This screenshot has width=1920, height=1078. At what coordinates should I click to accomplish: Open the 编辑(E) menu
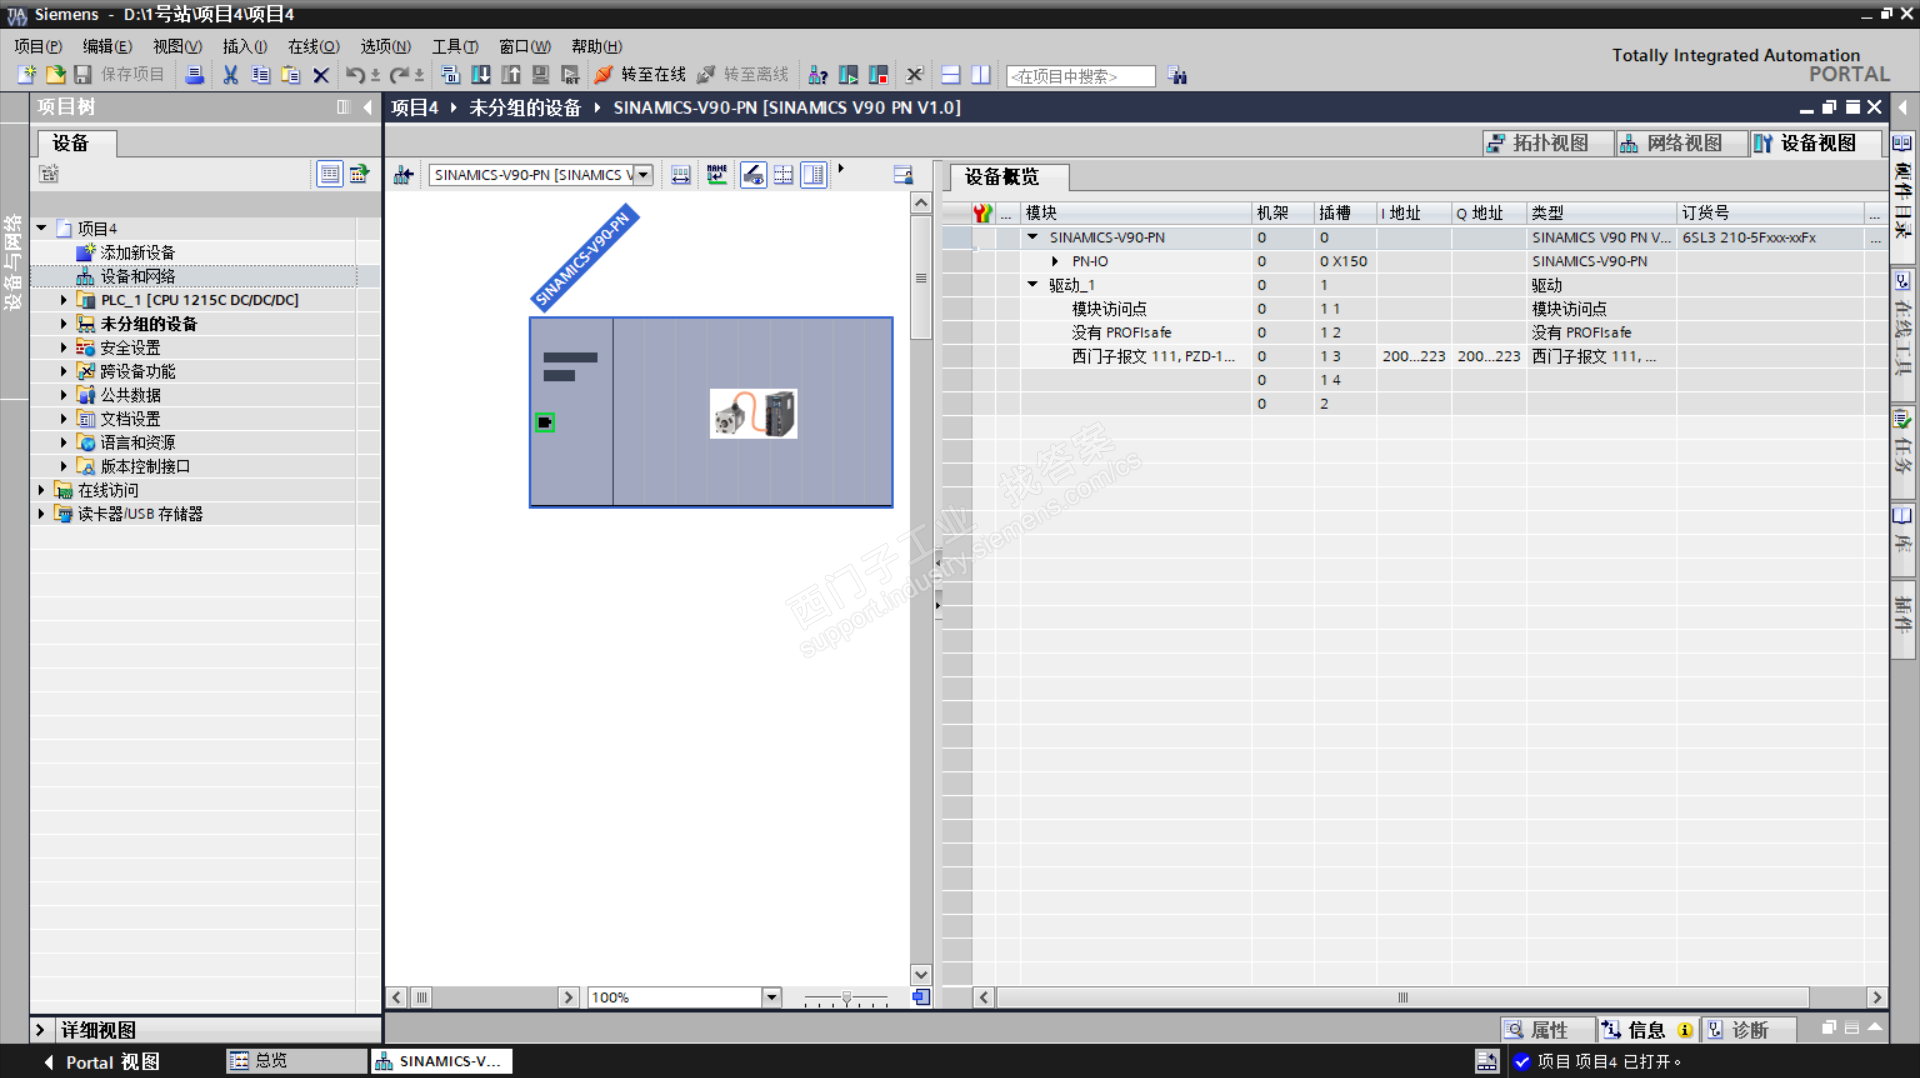(107, 46)
